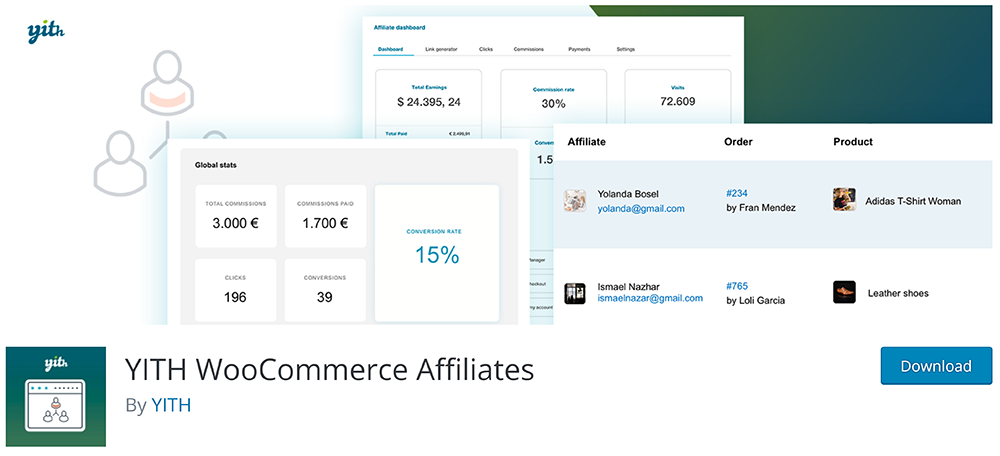Screen dimensions: 1000x456
Task: Click the Ismael Nazhar name
Action: click(628, 286)
